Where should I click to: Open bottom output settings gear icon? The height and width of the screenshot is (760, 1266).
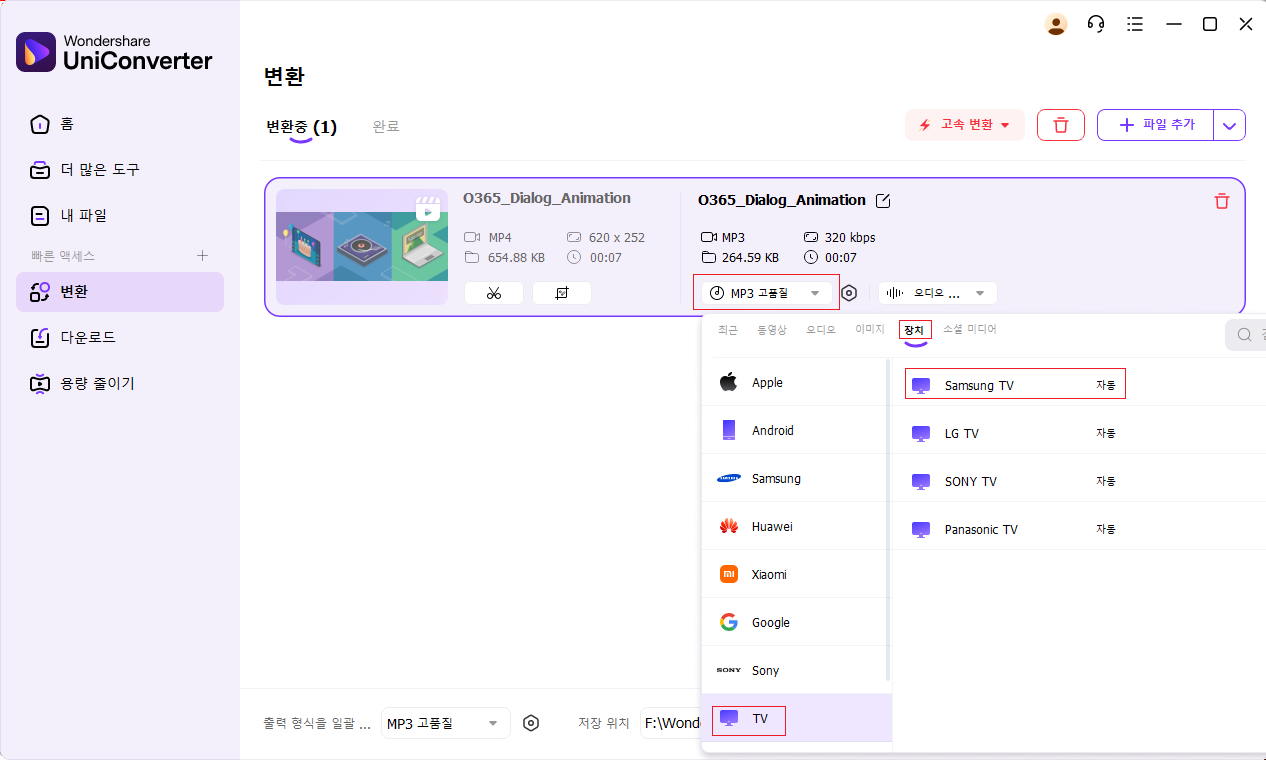(x=531, y=723)
